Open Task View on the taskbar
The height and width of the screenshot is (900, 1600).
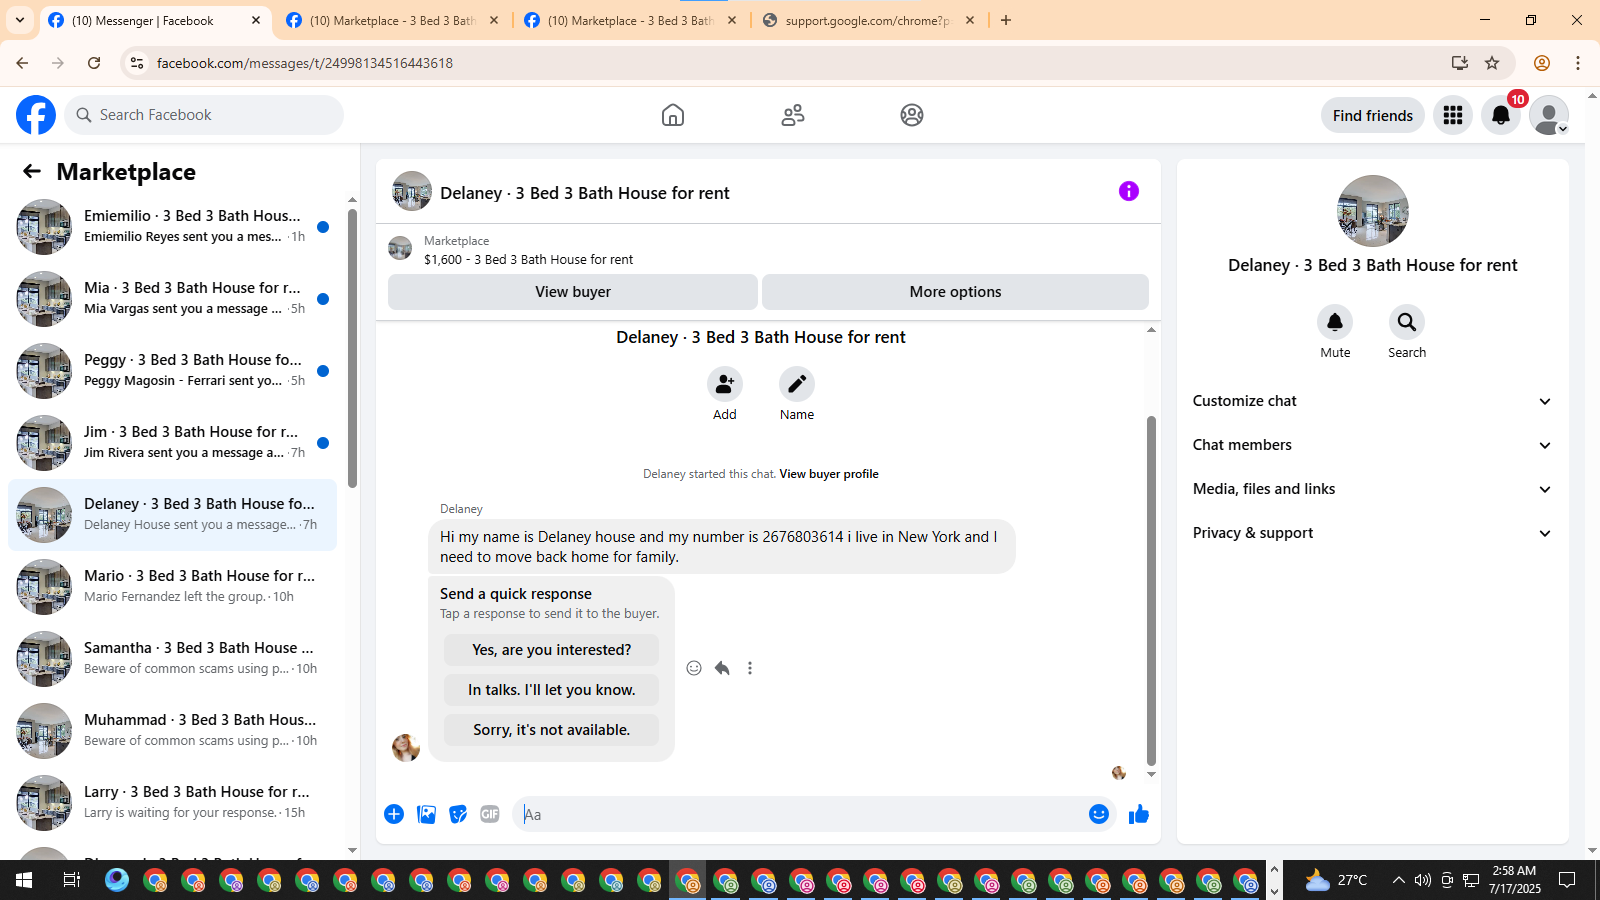tap(71, 880)
